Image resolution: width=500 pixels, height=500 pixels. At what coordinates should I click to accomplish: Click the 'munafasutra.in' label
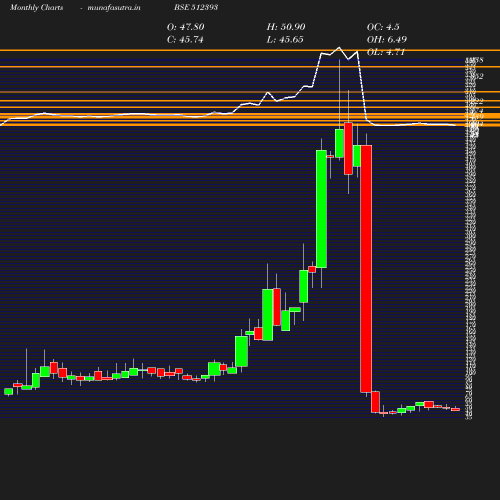coord(114,8)
